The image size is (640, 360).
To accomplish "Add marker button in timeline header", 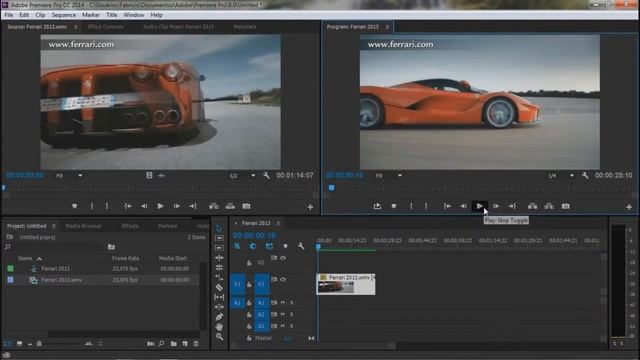I will point(285,246).
